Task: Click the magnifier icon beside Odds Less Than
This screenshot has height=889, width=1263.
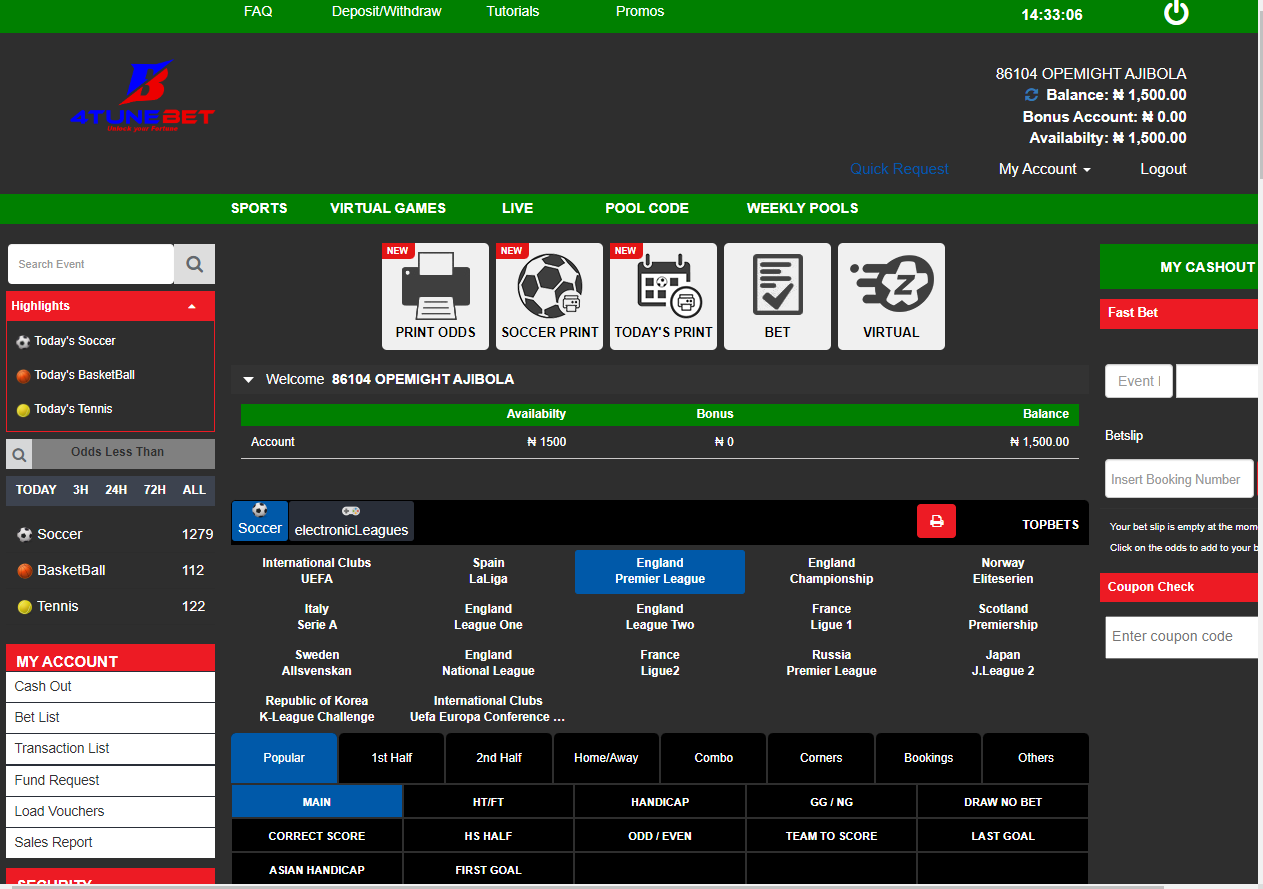Action: pyautogui.click(x=19, y=454)
